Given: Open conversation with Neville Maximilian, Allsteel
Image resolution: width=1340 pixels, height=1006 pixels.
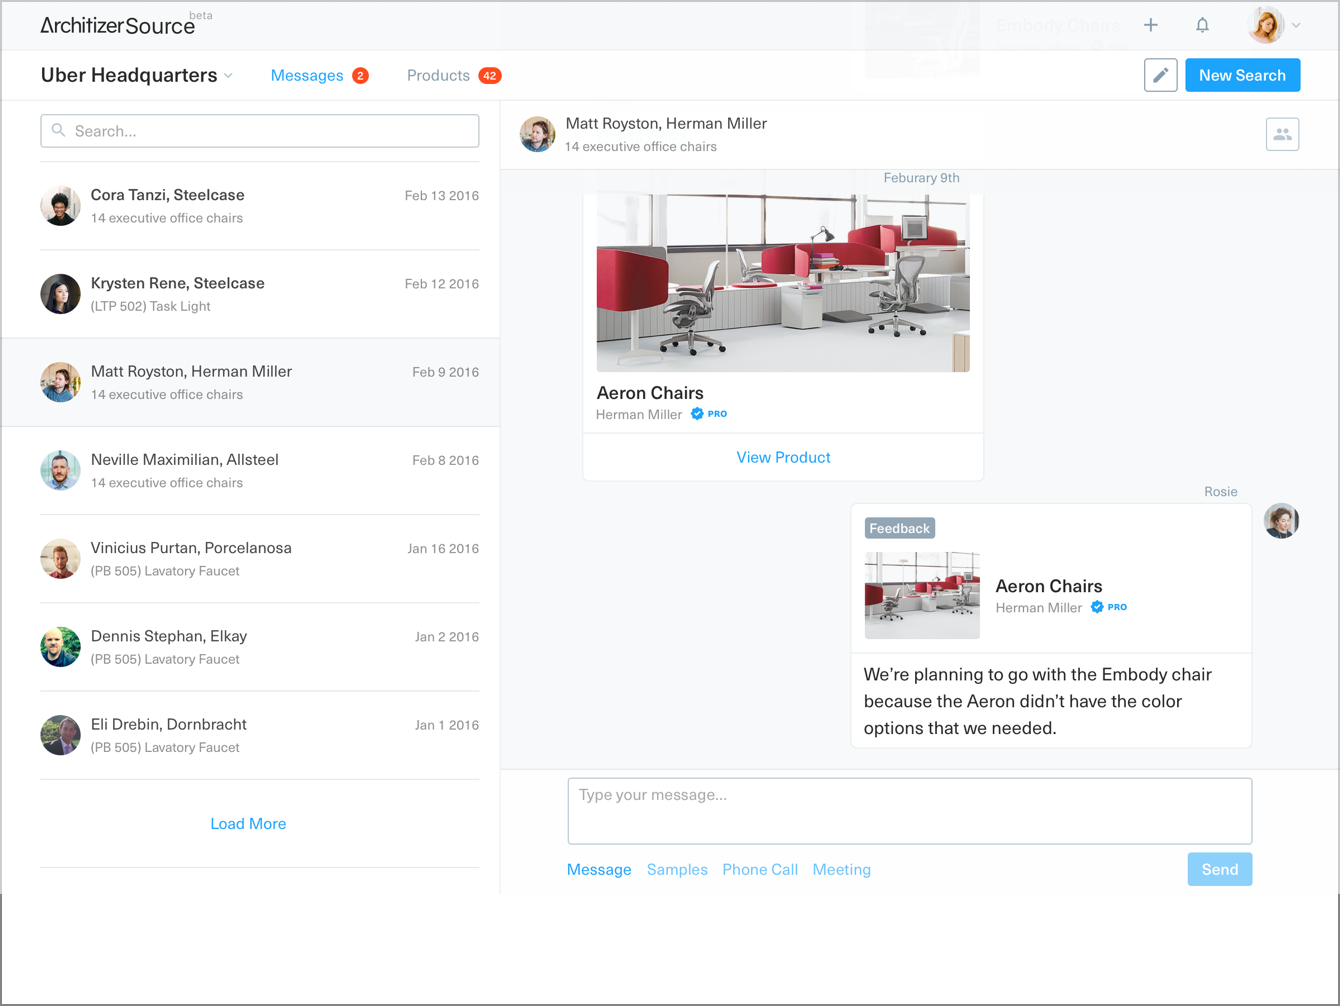Looking at the screenshot, I should pyautogui.click(x=260, y=470).
